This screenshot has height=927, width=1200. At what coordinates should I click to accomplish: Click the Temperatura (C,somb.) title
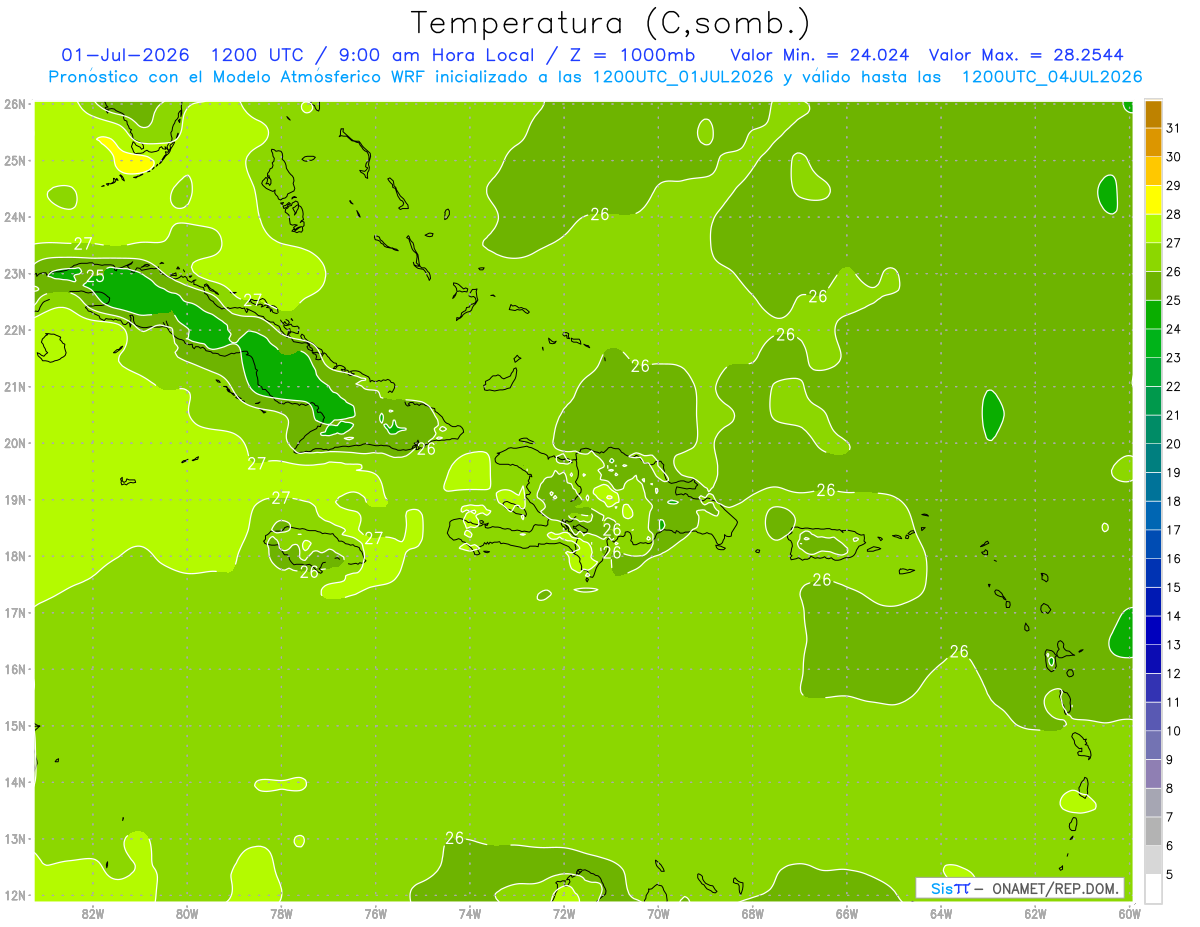click(x=612, y=23)
